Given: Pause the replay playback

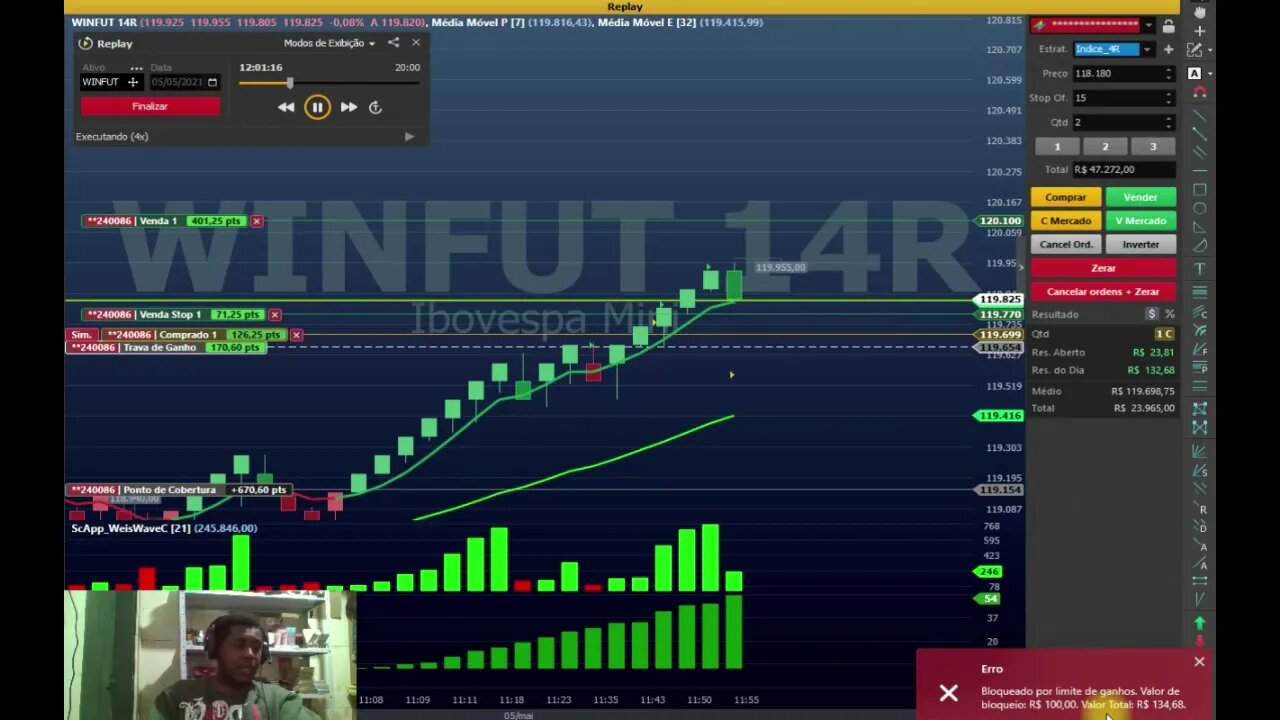Looking at the screenshot, I should coord(317,107).
